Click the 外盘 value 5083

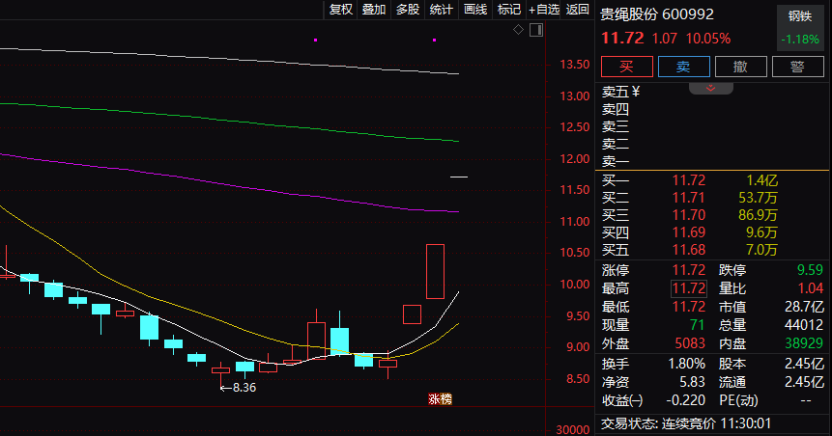click(x=690, y=343)
